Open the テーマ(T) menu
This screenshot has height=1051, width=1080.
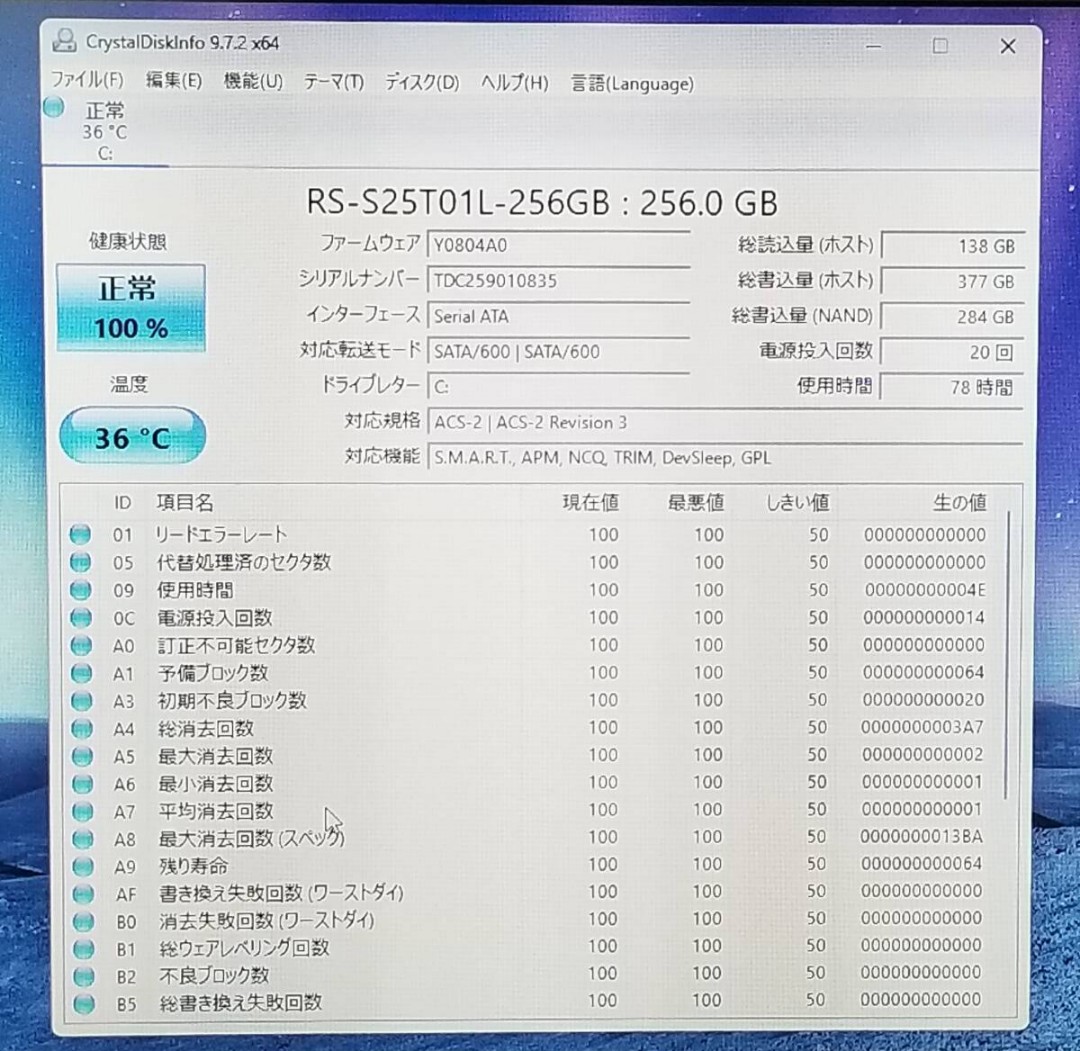click(x=333, y=83)
